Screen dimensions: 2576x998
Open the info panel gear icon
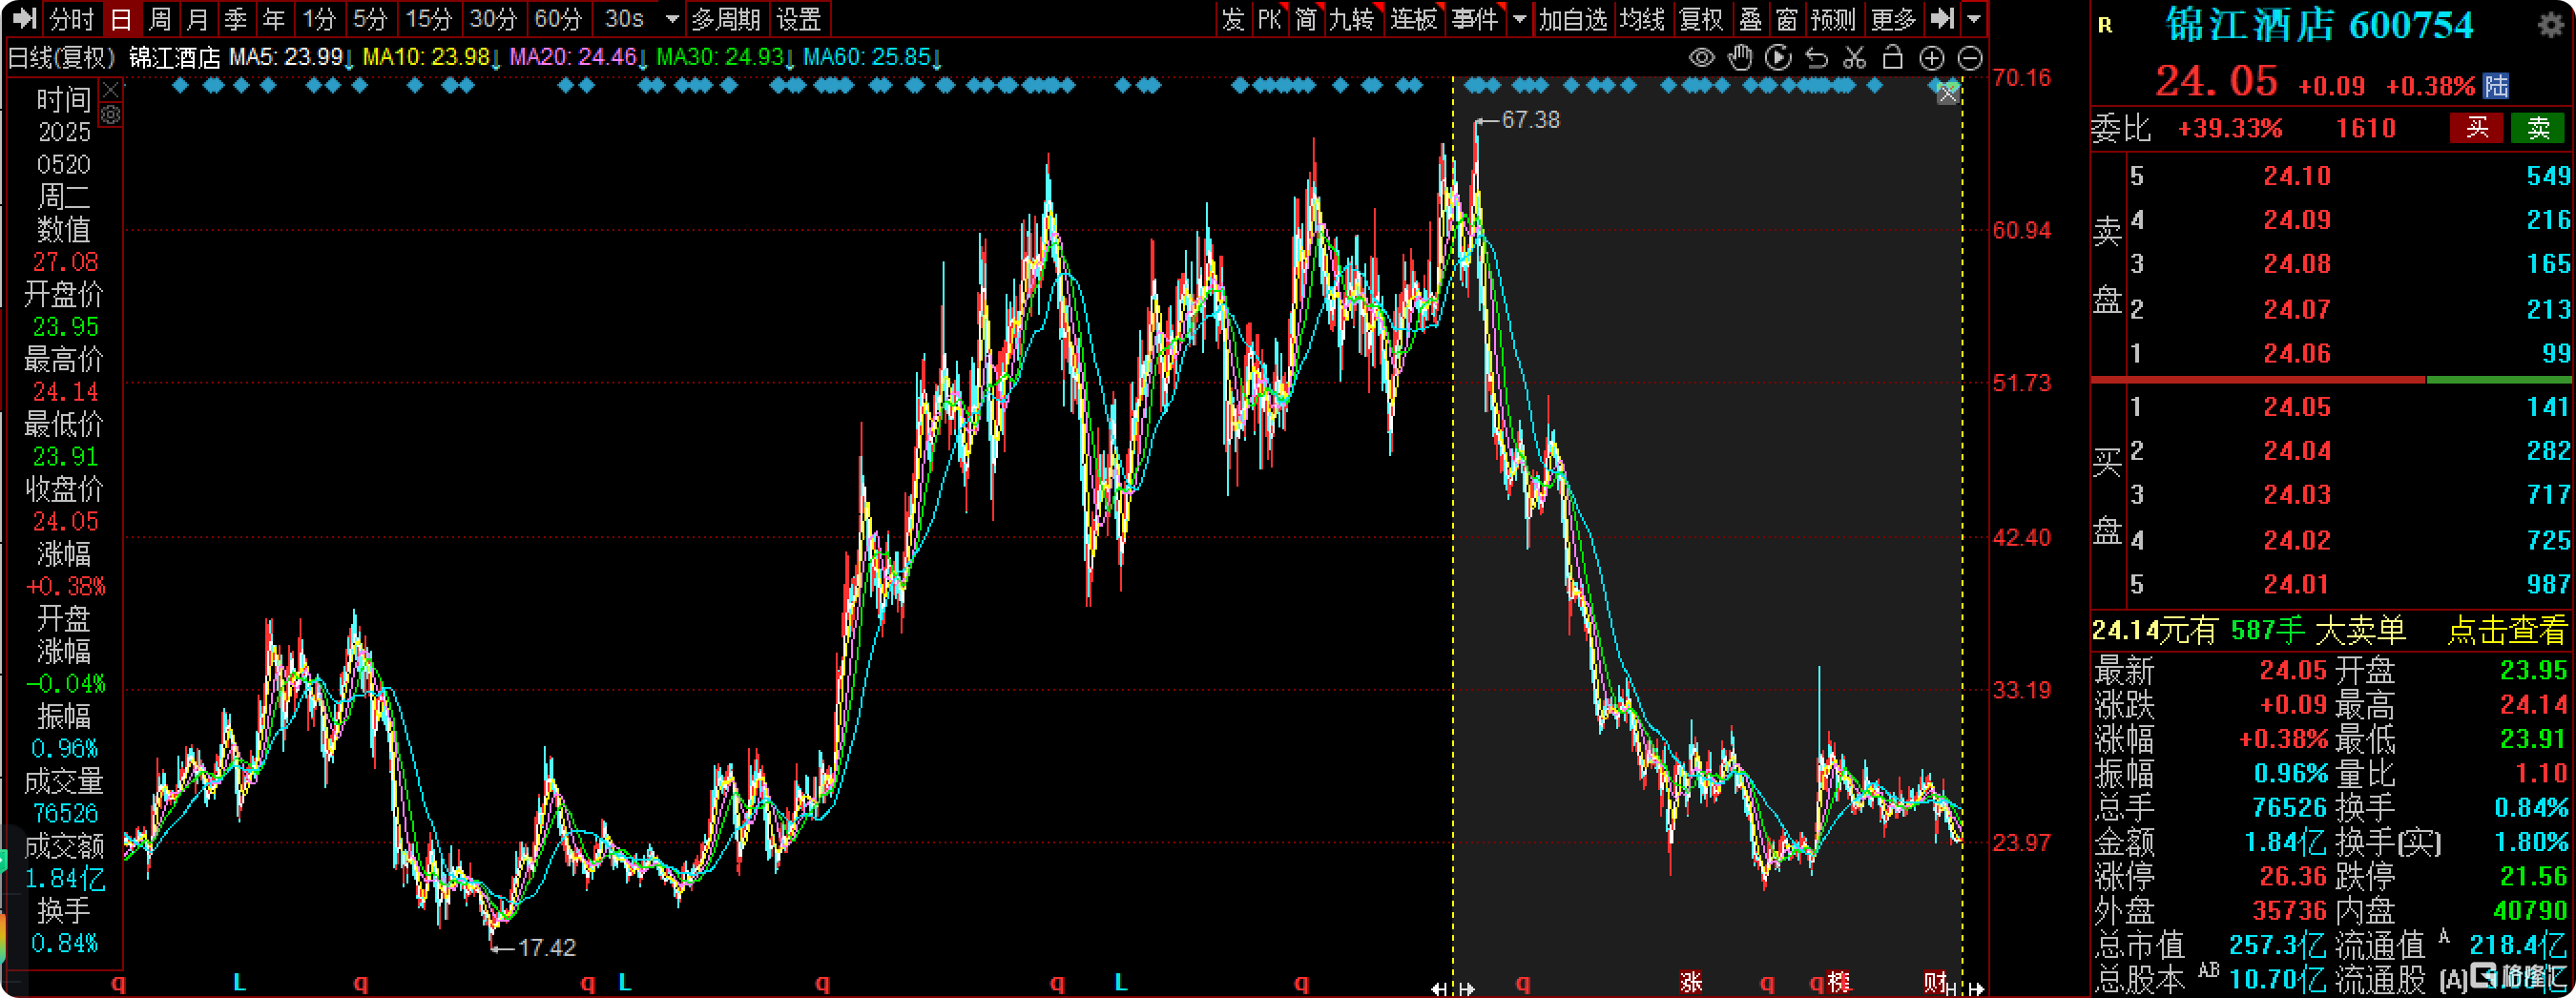point(111,115)
